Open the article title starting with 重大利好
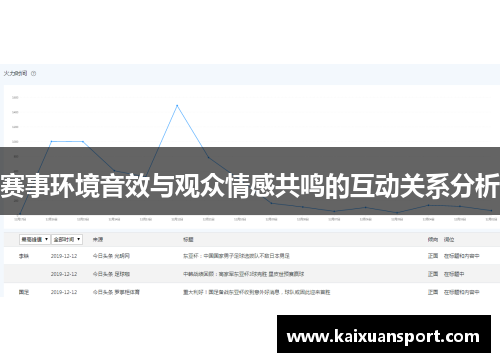The image size is (500, 362). [x=256, y=292]
